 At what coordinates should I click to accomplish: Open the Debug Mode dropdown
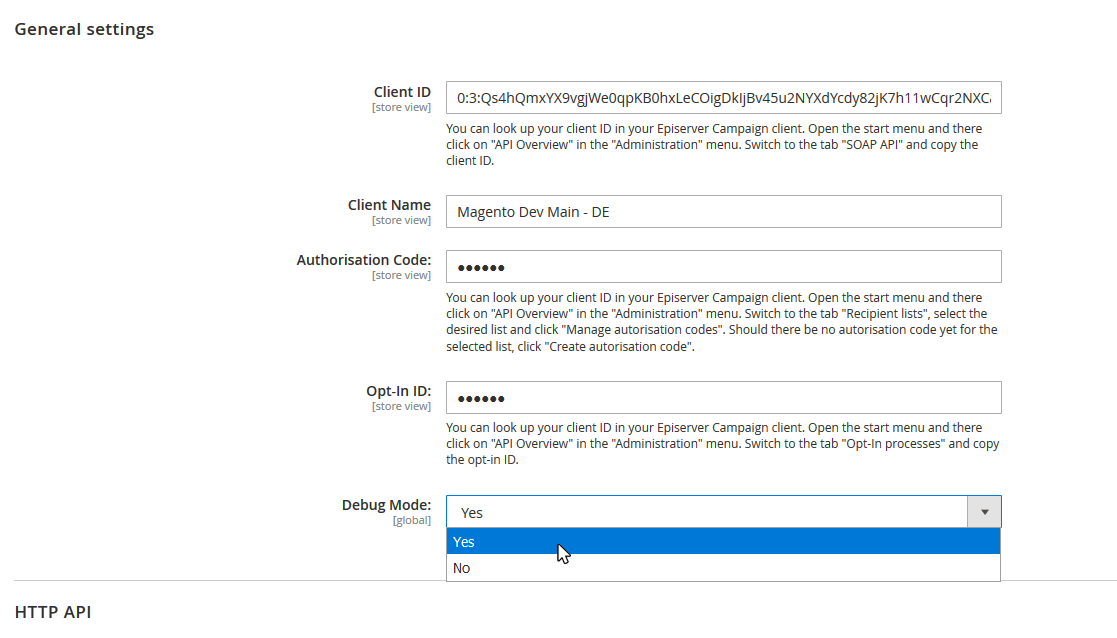pyautogui.click(x=723, y=512)
